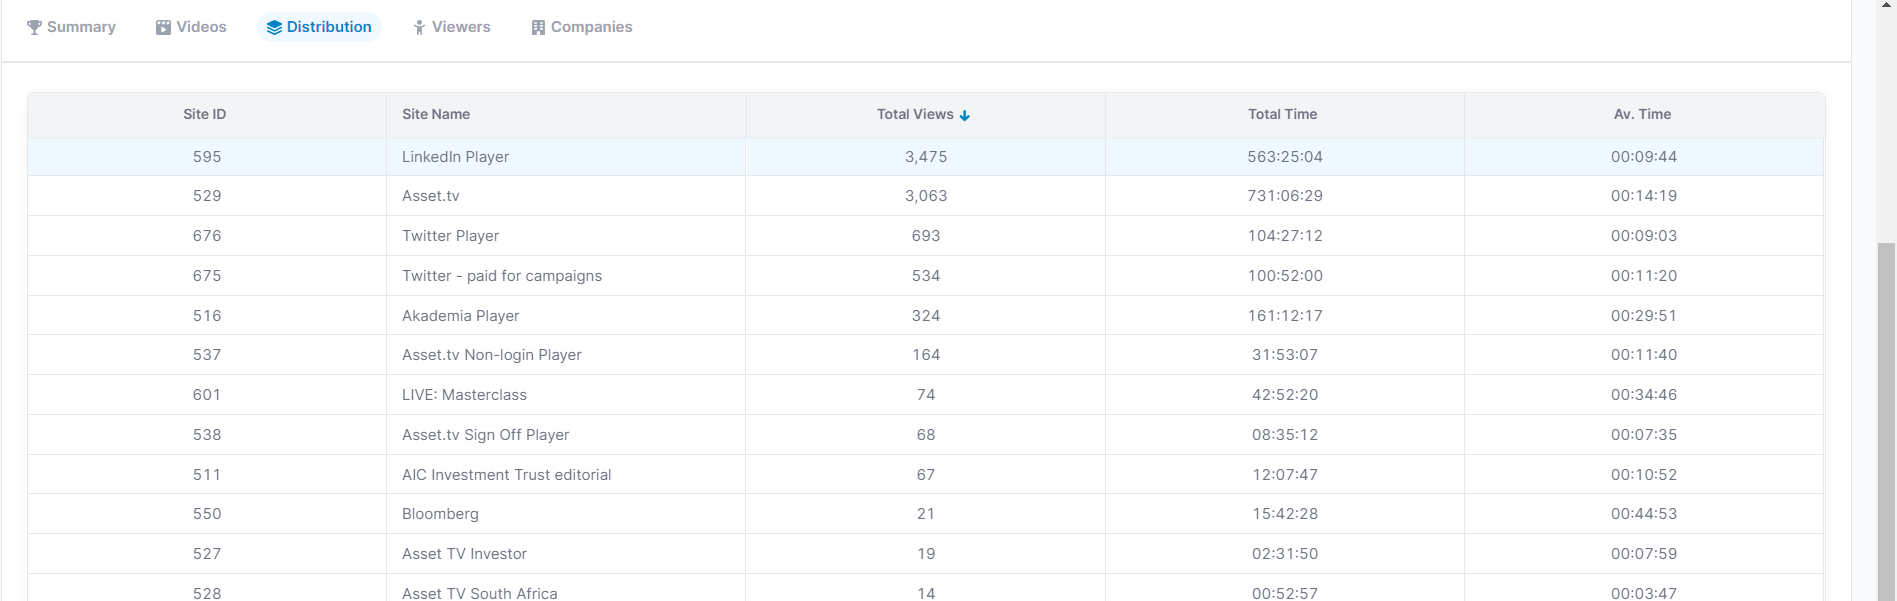The height and width of the screenshot is (601, 1897).
Task: Click the 693 total views value
Action: pyautogui.click(x=926, y=236)
